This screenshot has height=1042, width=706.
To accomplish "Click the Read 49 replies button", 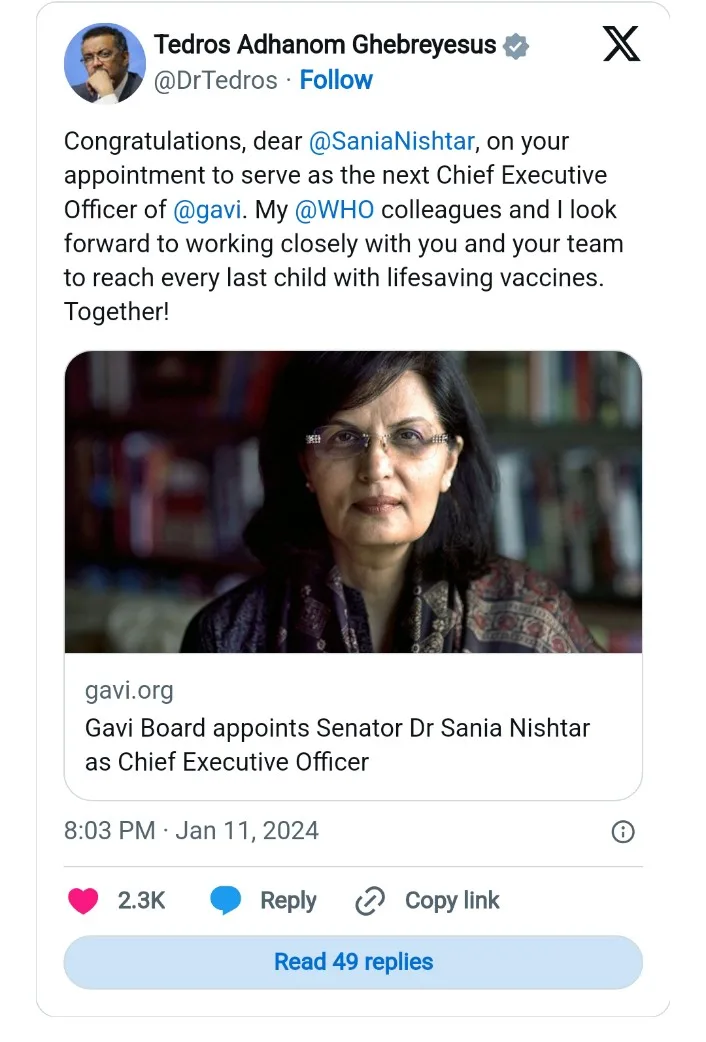I will [353, 962].
